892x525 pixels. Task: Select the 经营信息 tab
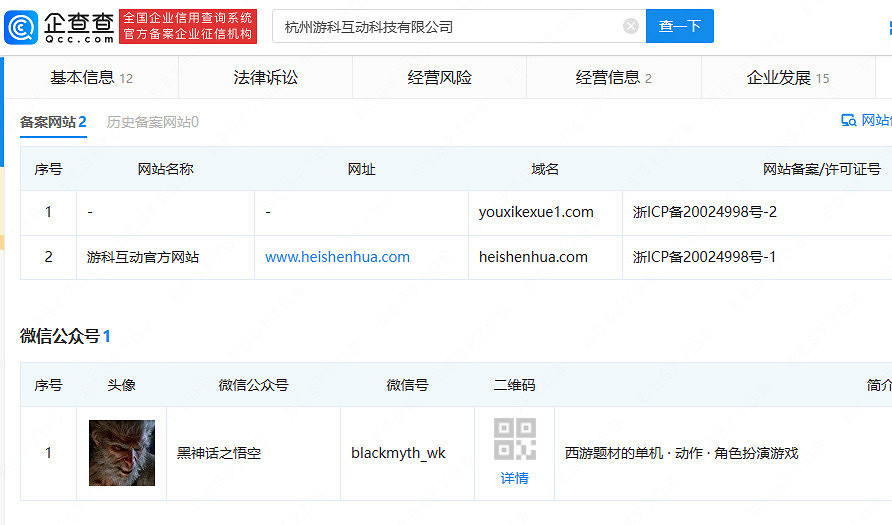[613, 78]
